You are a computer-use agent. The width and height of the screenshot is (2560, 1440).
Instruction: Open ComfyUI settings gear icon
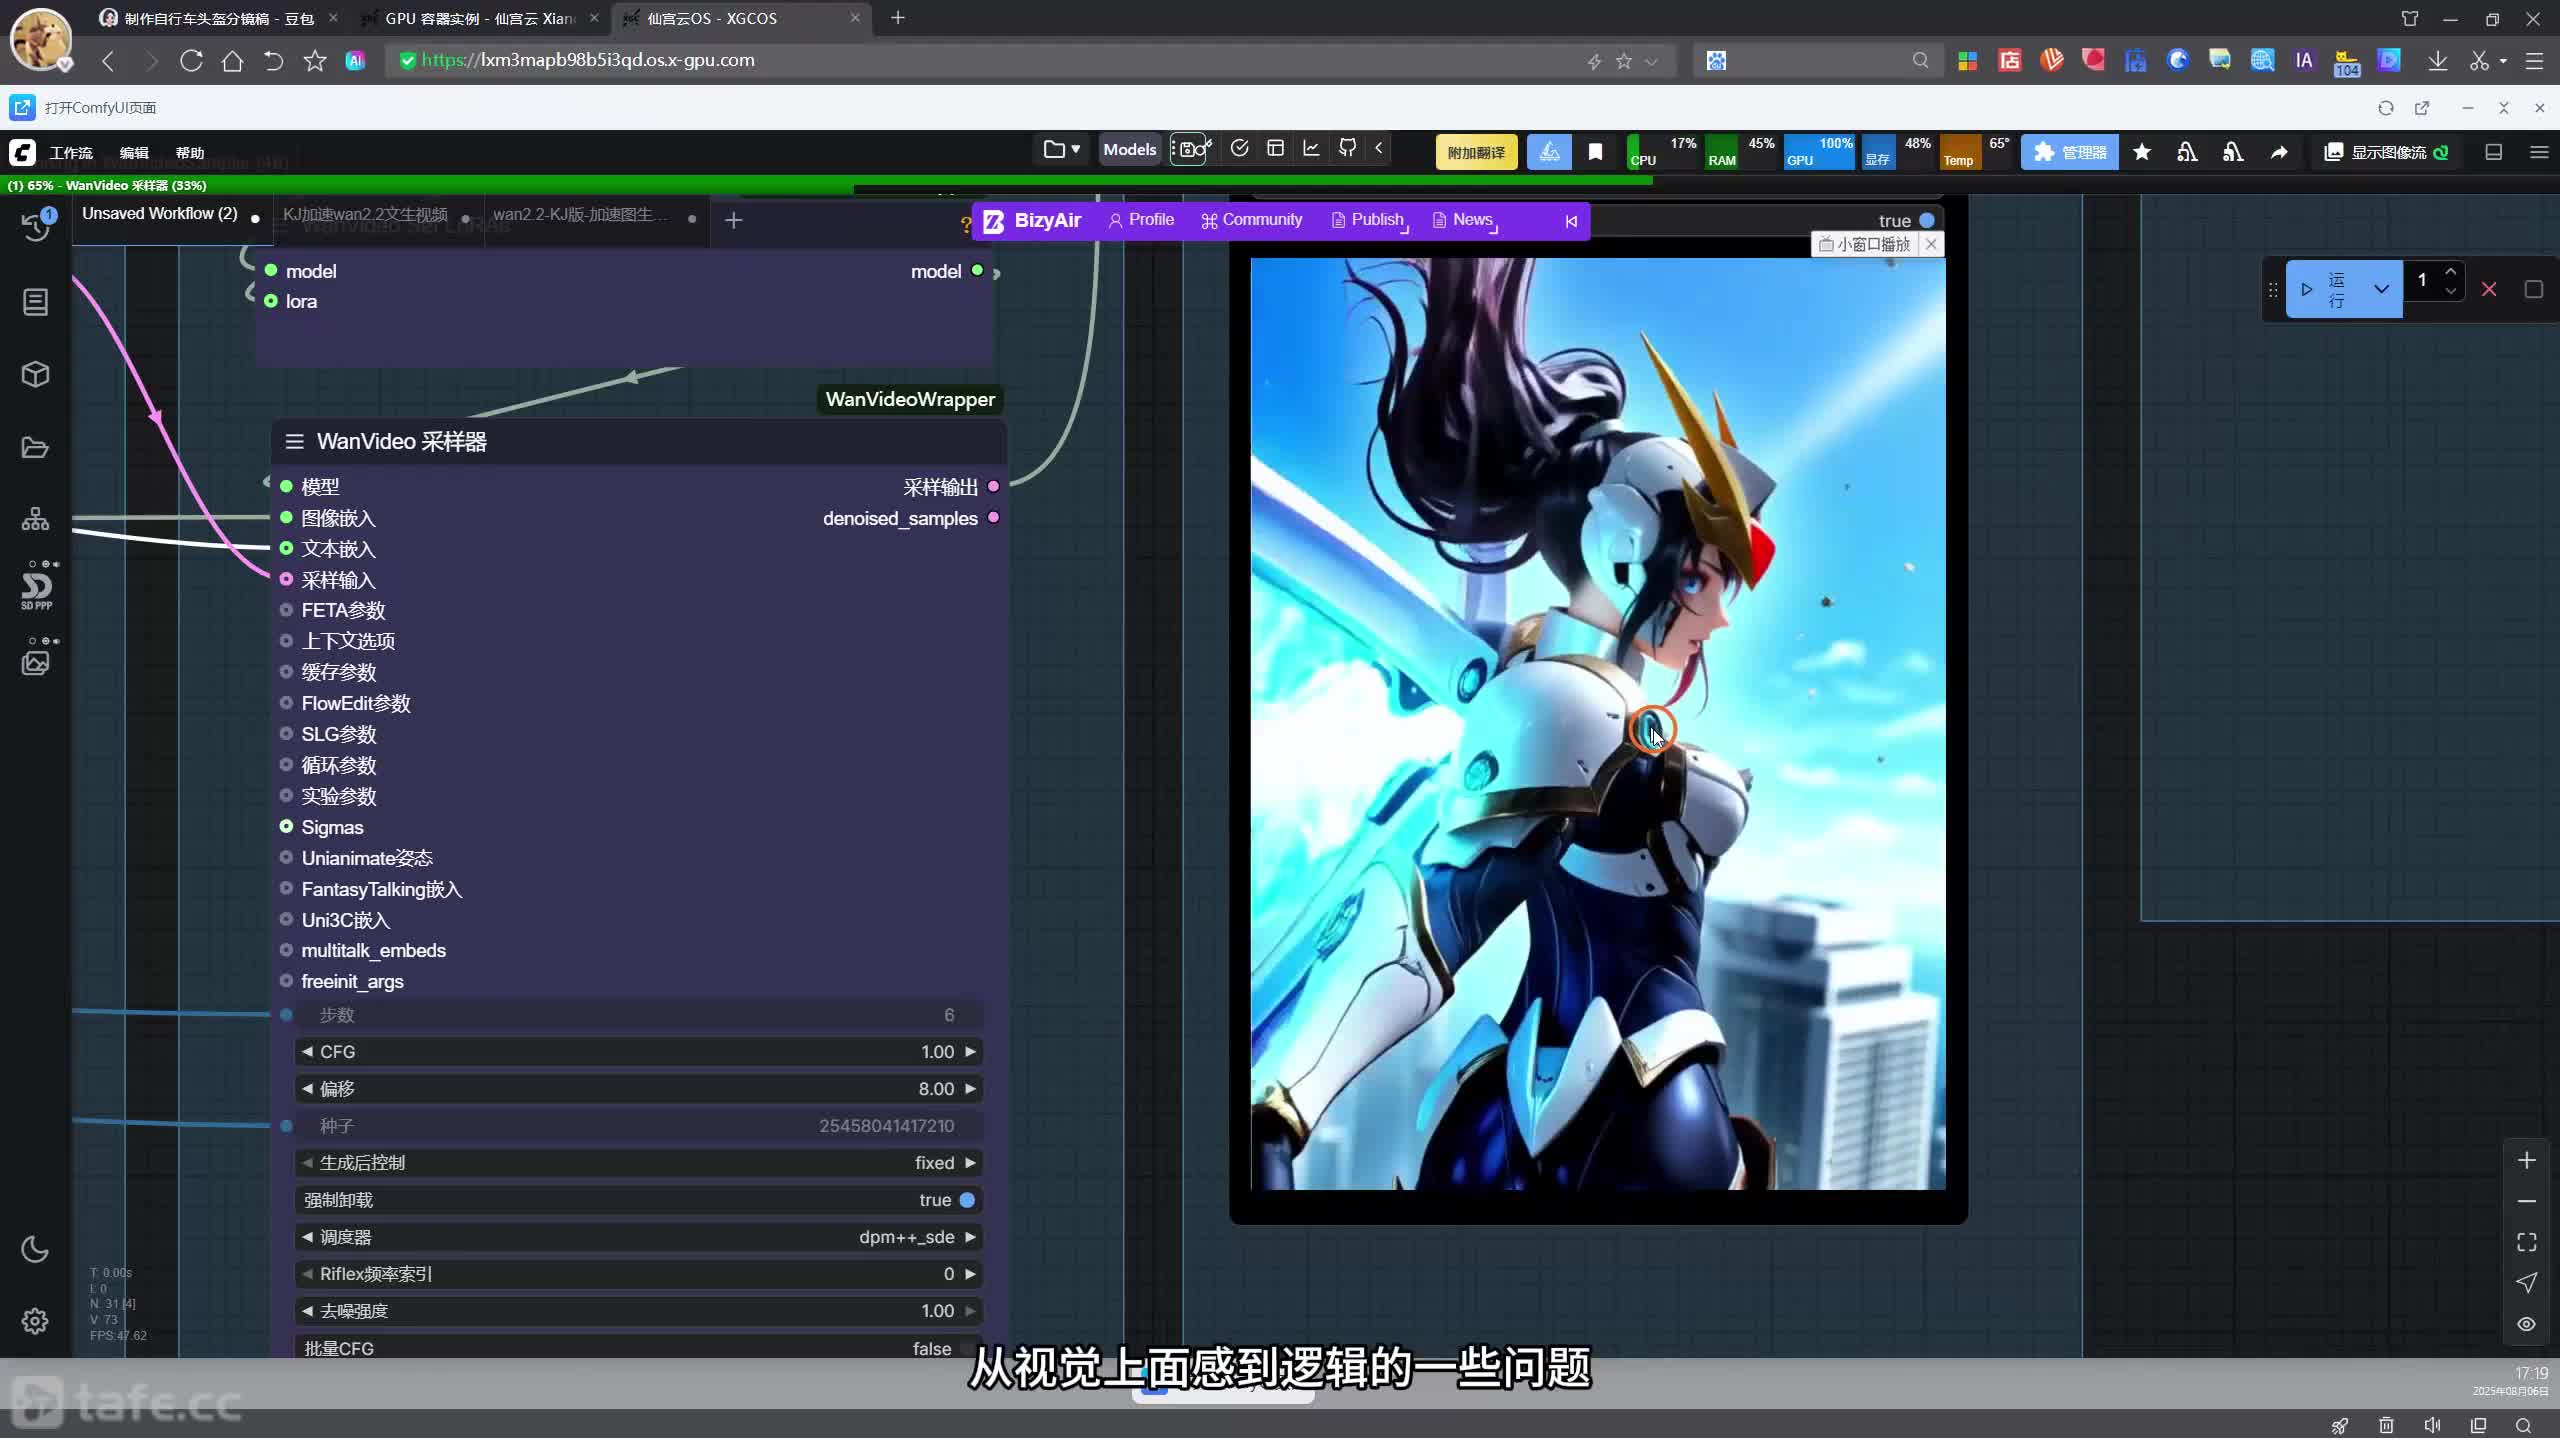36,1321
